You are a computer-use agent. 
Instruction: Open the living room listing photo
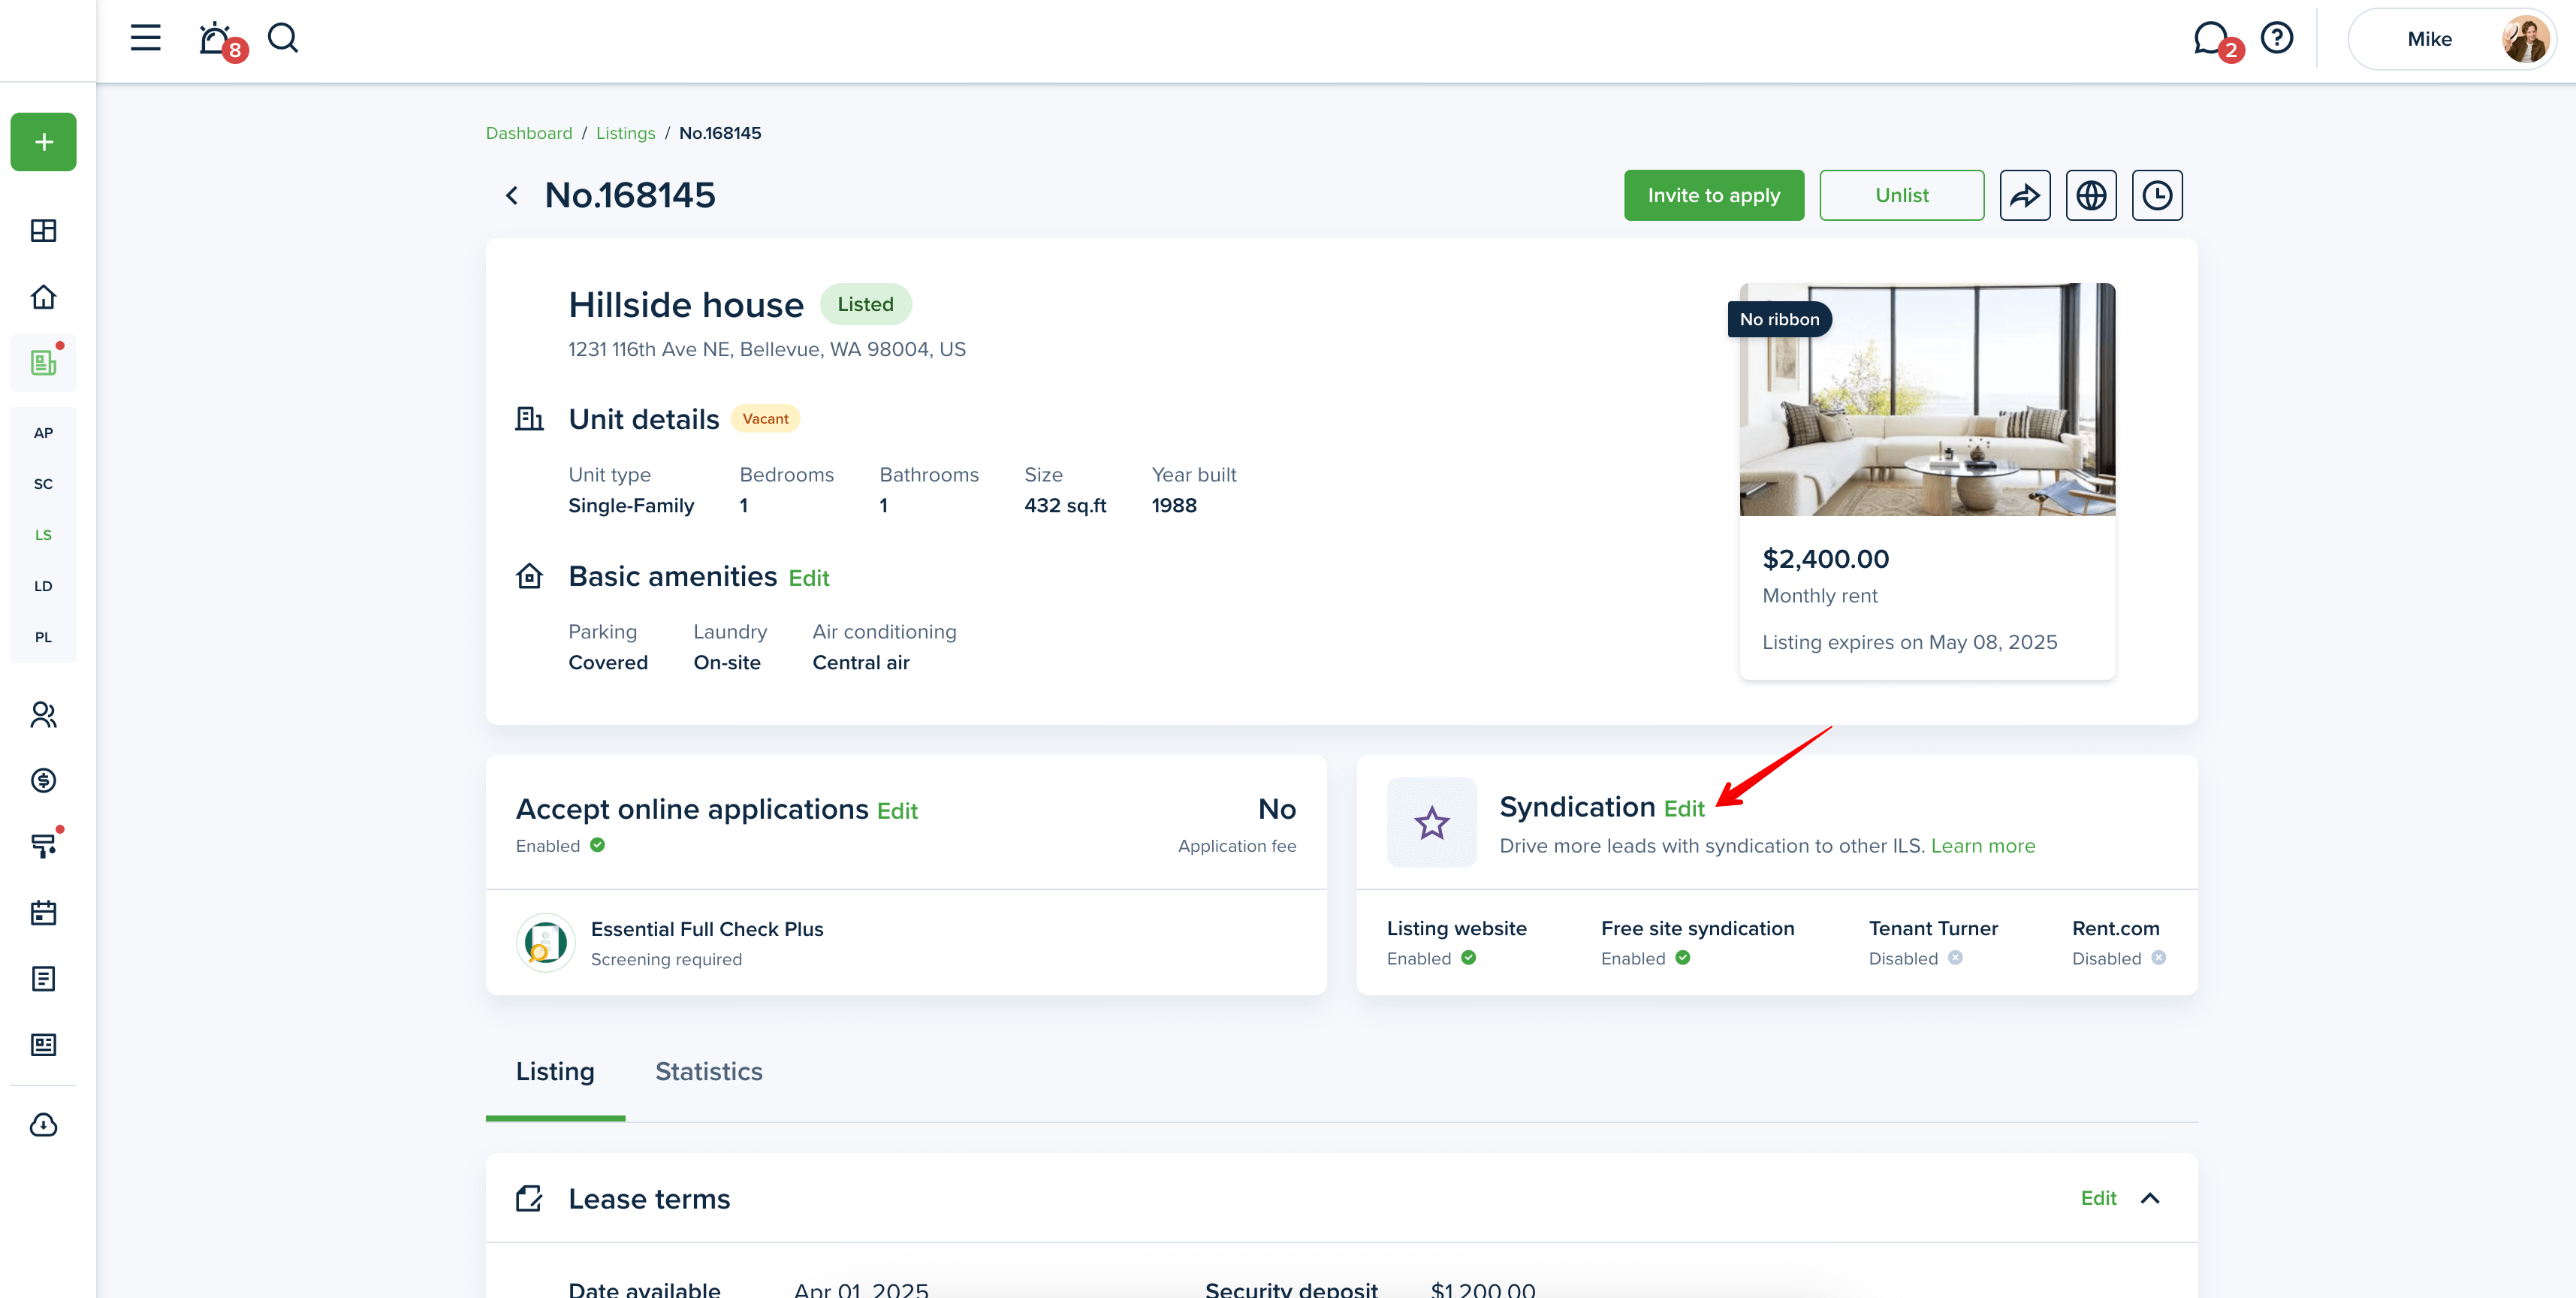tap(1927, 400)
